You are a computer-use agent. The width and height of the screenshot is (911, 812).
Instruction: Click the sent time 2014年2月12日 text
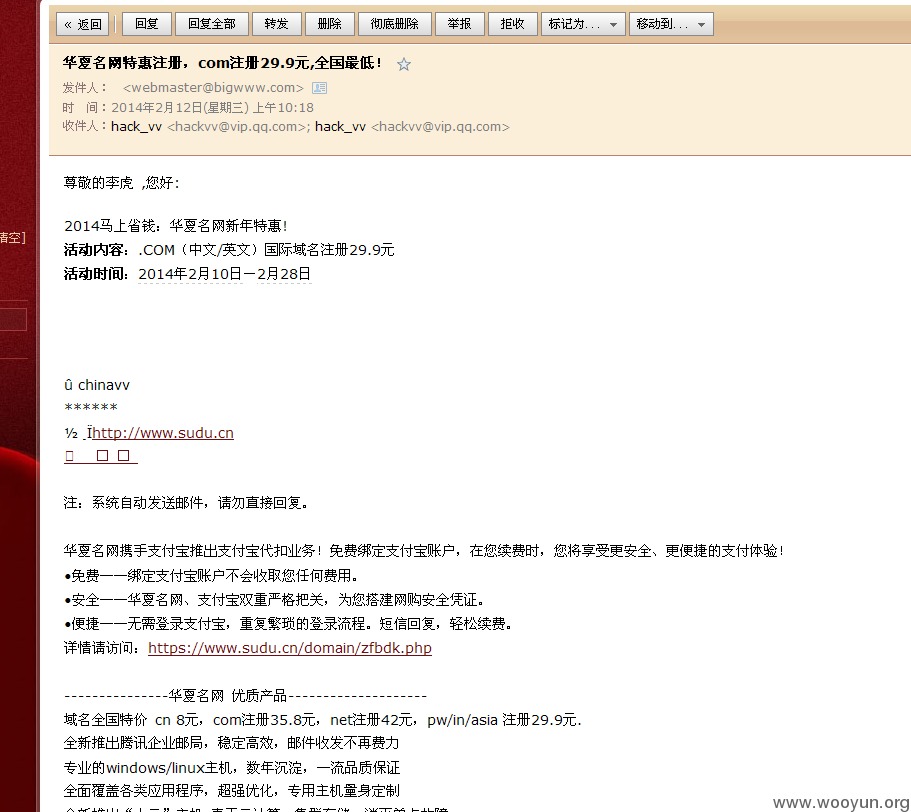click(x=212, y=107)
